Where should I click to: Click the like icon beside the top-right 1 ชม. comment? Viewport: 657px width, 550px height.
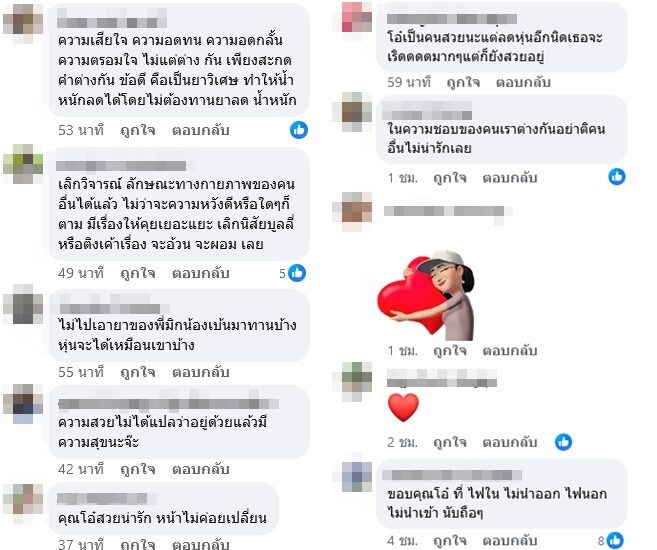click(x=617, y=177)
